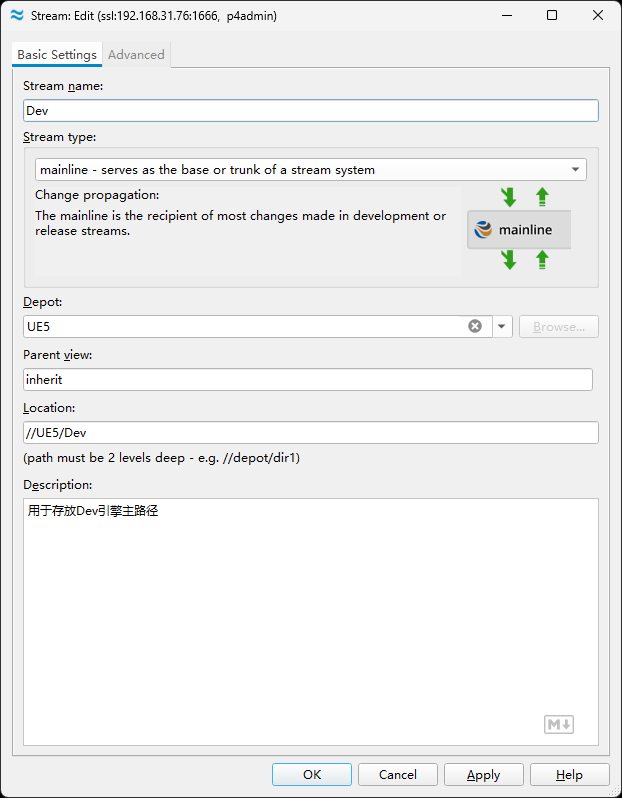This screenshot has width=622, height=798.
Task: Switch to the Advanced tab
Action: [136, 54]
